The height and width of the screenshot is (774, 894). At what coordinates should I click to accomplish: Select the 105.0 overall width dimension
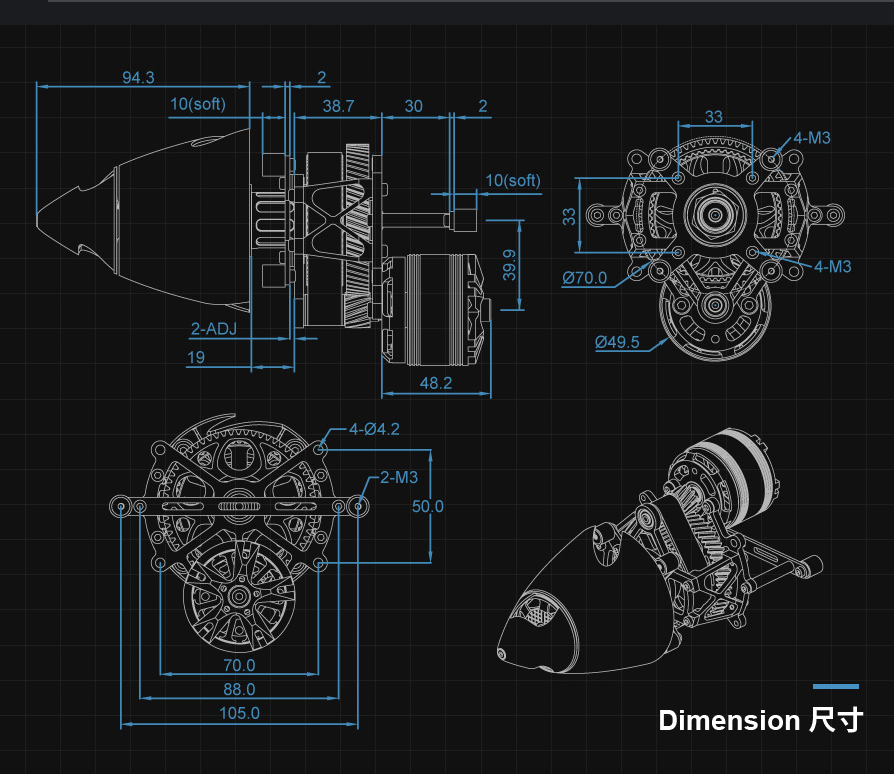pyautogui.click(x=239, y=713)
